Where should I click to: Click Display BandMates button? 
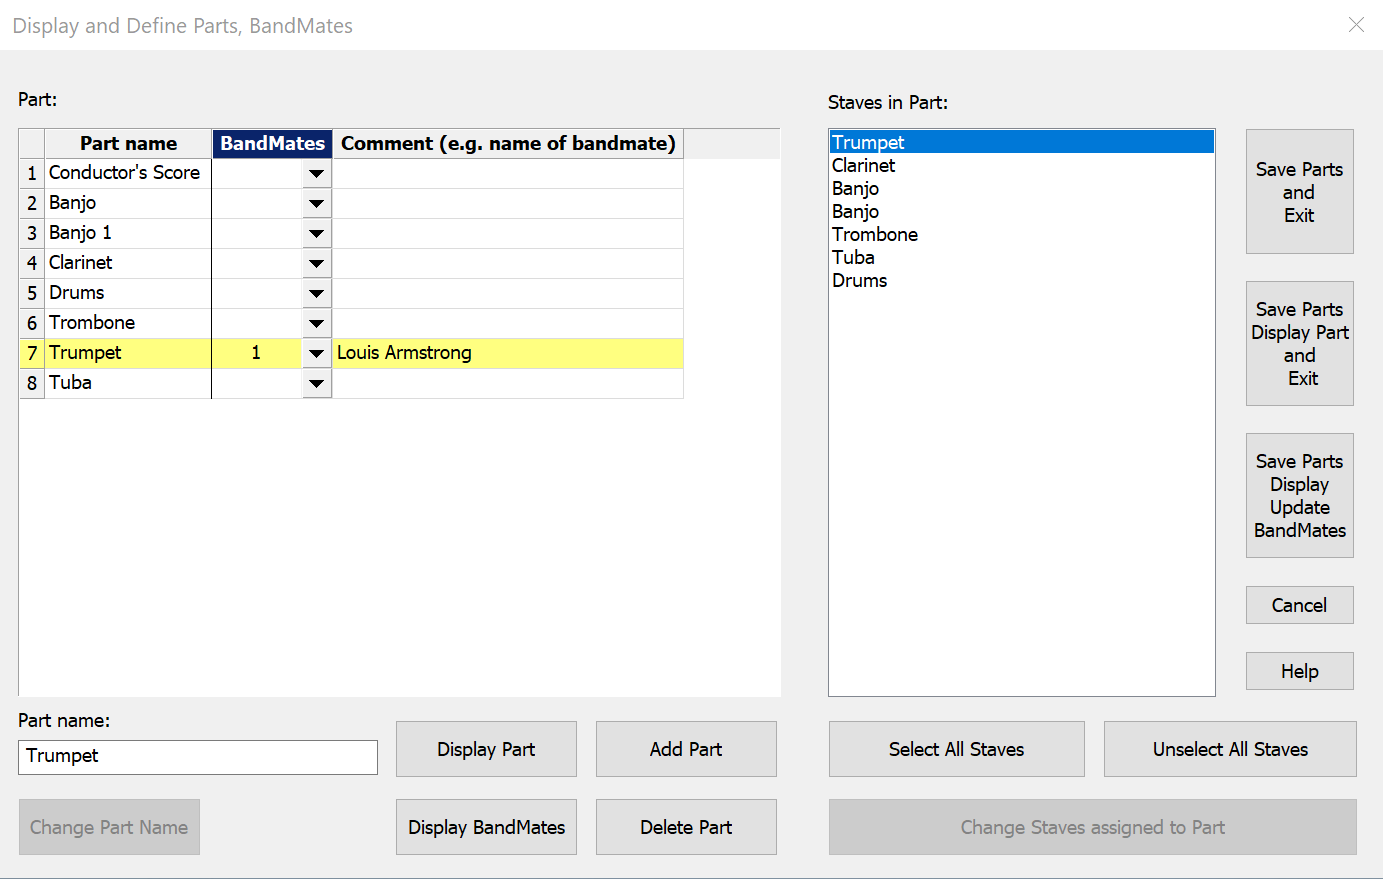pos(486,827)
